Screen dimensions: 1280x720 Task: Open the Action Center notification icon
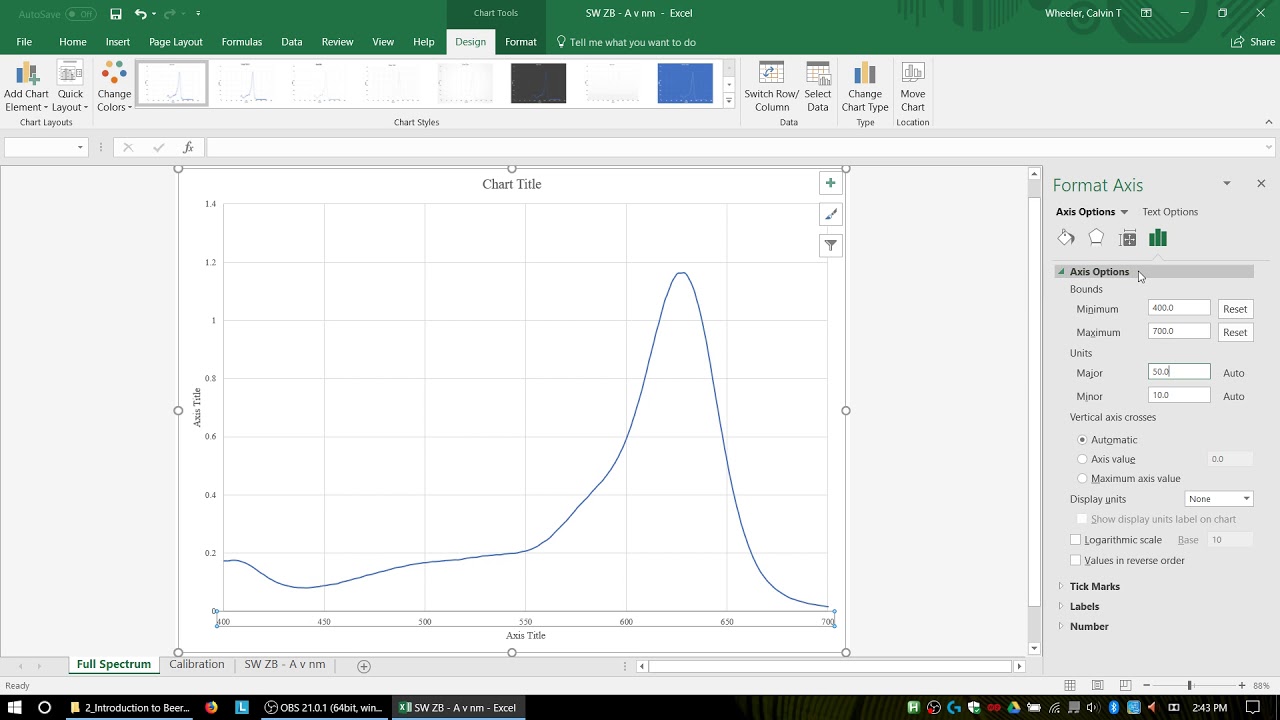pos(1253,707)
